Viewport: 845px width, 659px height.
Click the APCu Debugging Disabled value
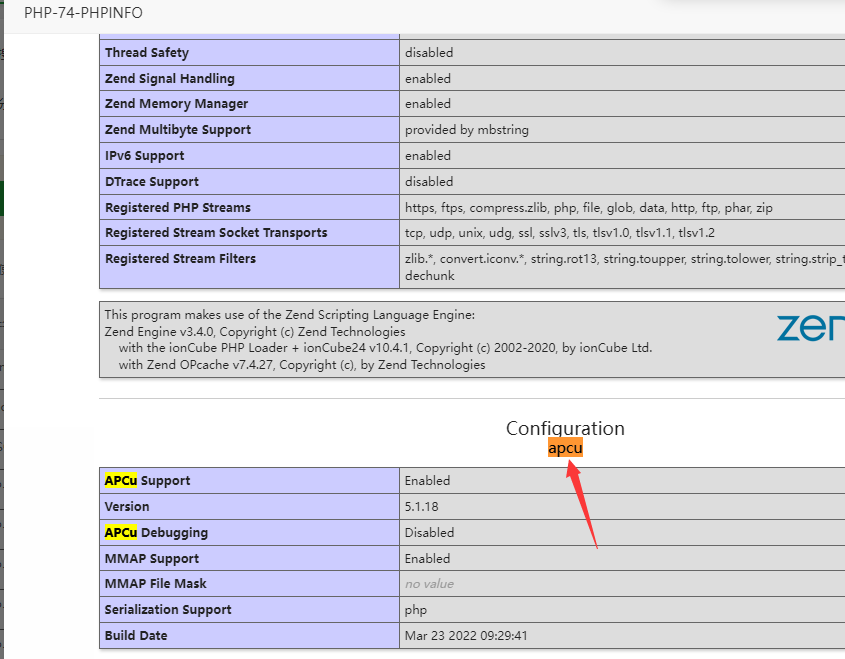tap(430, 532)
